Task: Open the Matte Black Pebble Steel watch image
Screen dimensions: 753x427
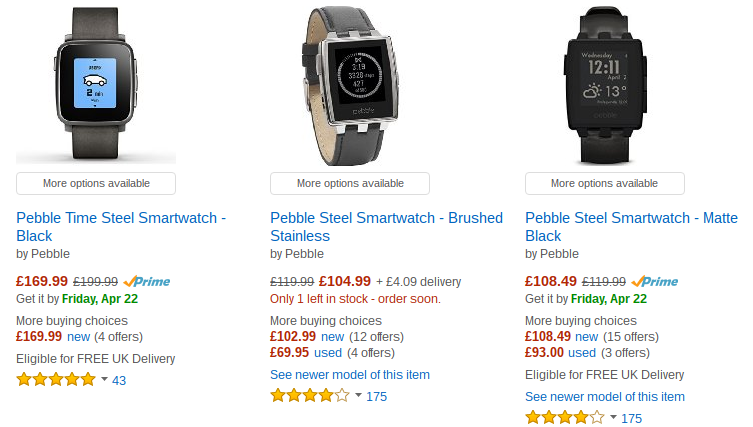Action: tap(605, 85)
